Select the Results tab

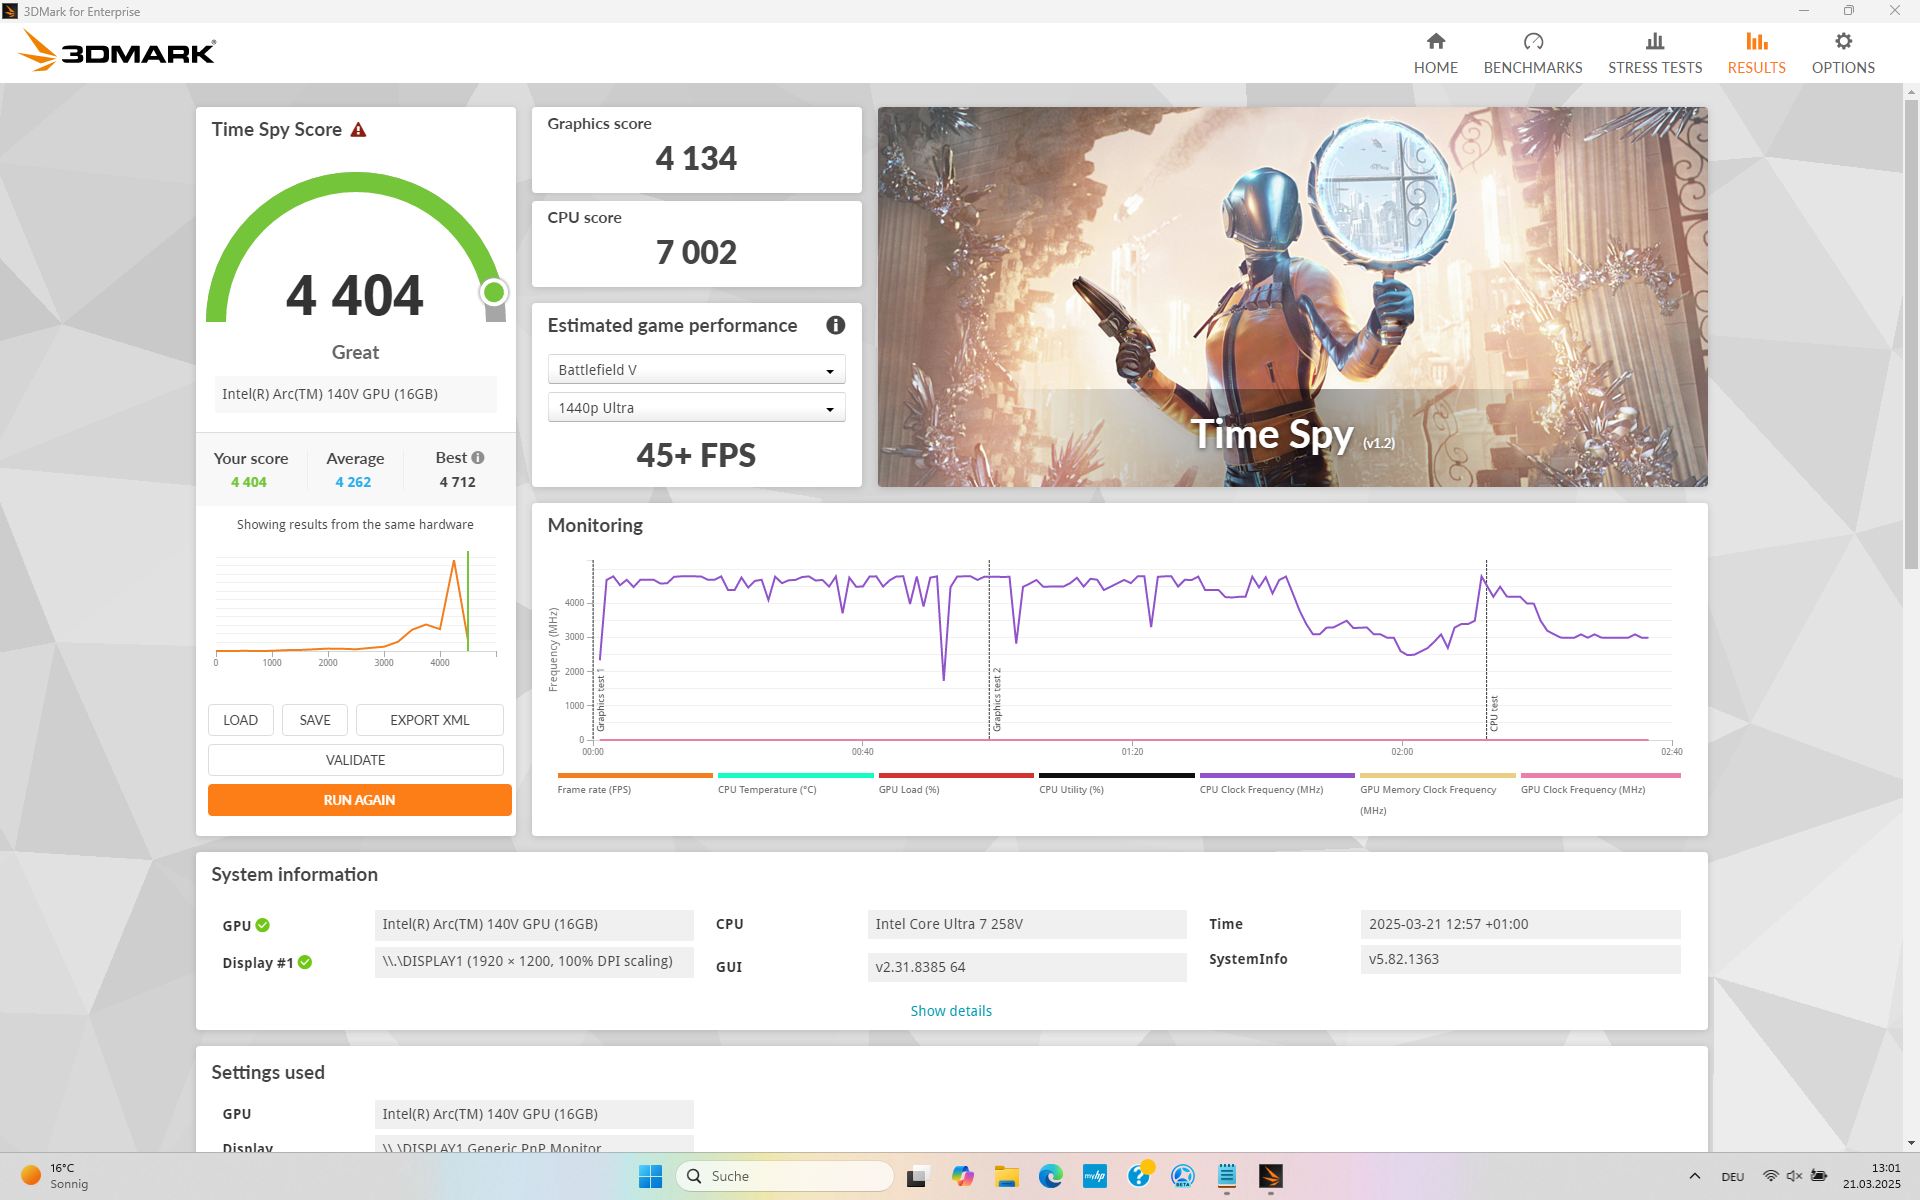click(1756, 53)
